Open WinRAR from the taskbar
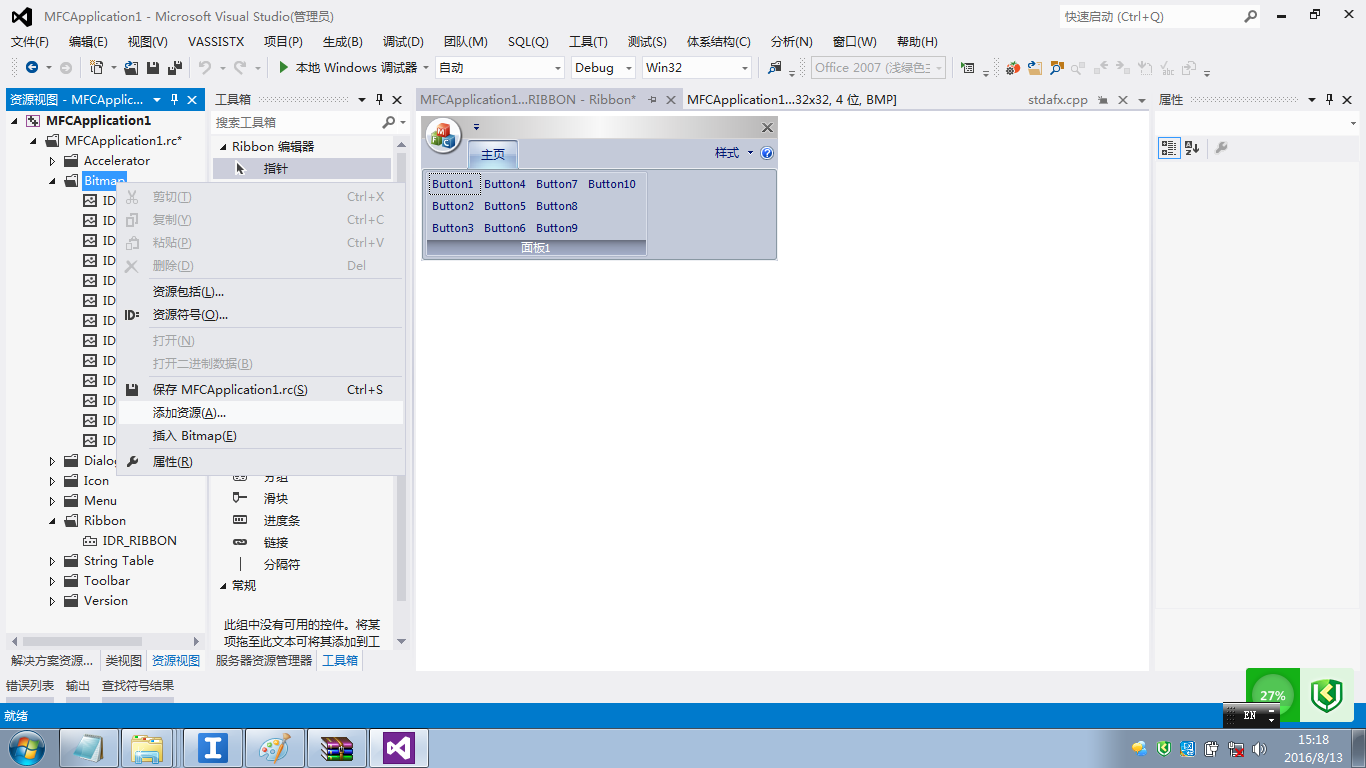 pyautogui.click(x=337, y=748)
